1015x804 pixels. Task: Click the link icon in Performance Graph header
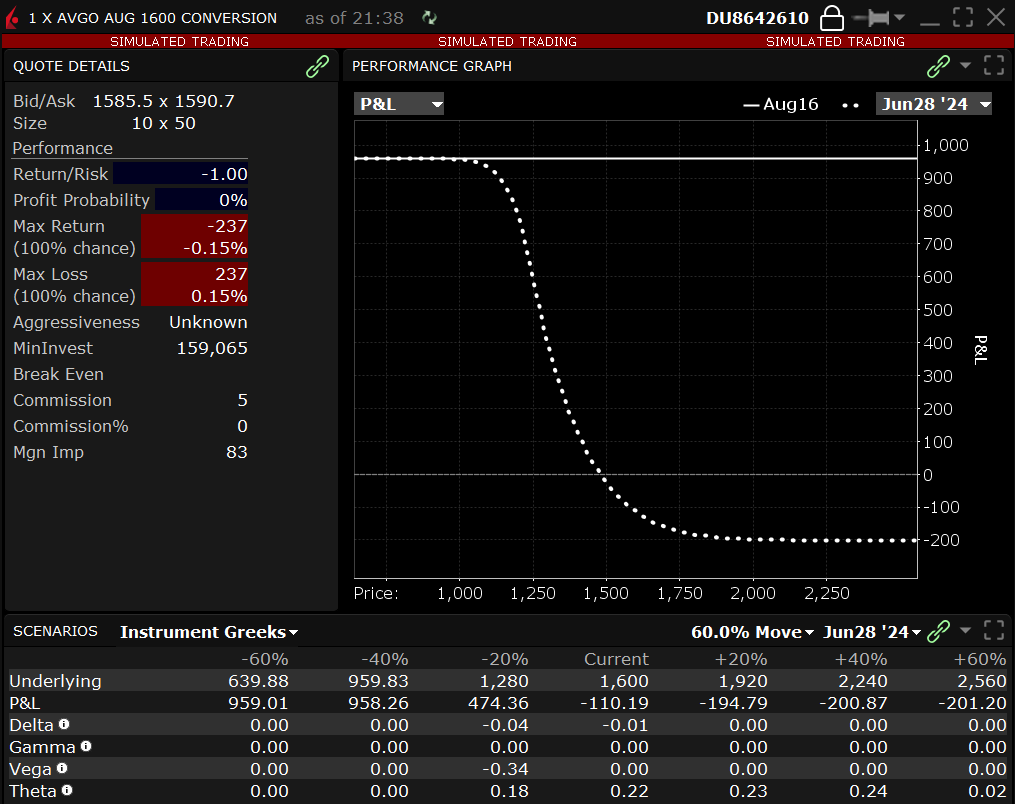click(938, 66)
